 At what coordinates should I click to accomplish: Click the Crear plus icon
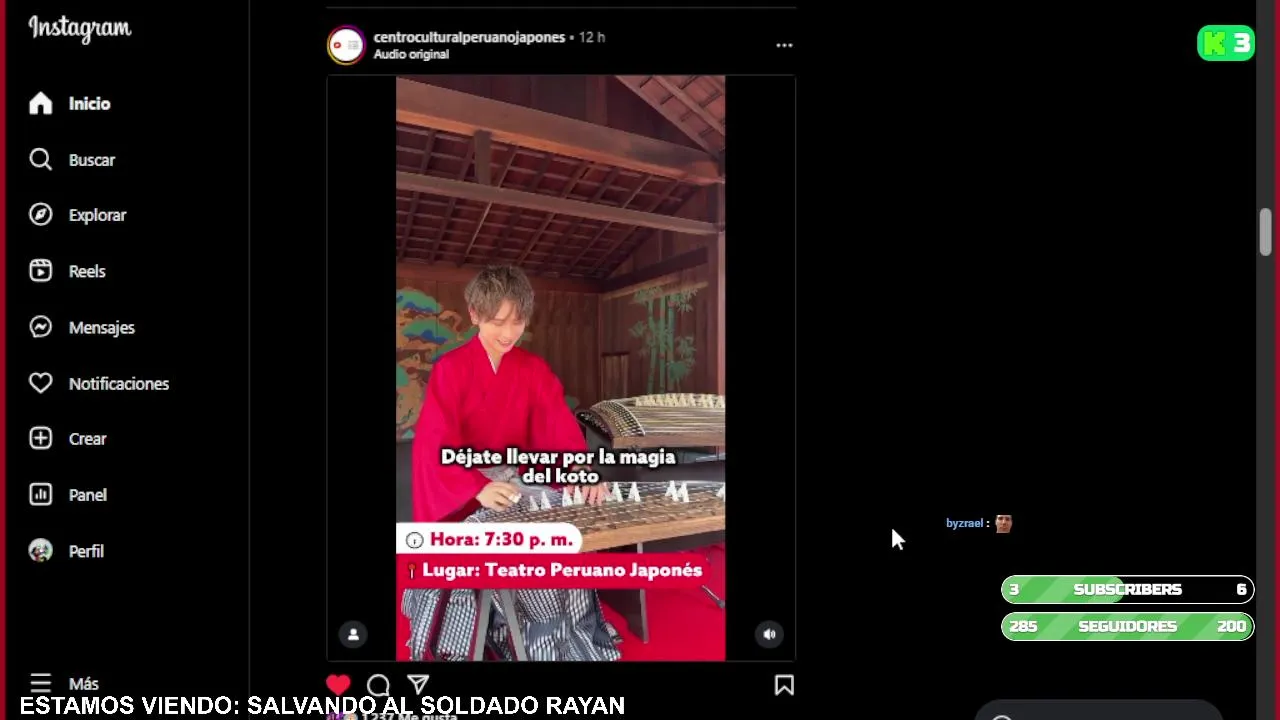point(40,439)
